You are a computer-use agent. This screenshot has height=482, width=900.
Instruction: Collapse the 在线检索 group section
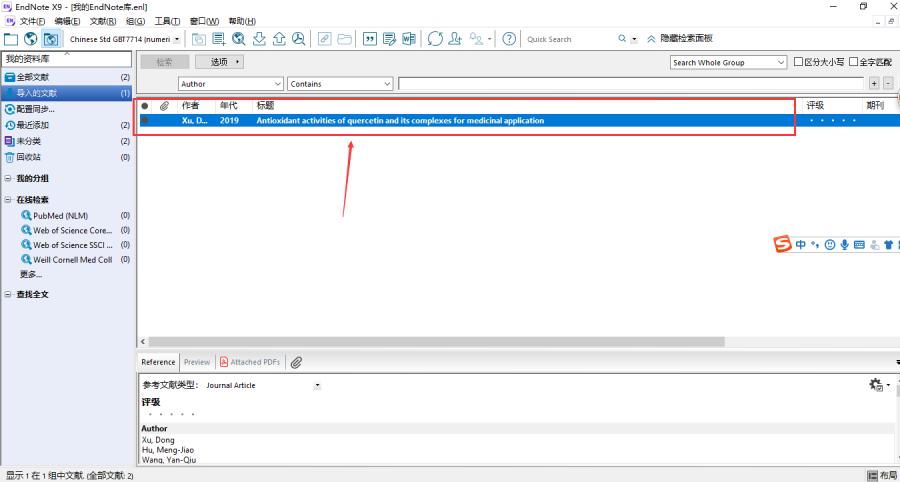point(9,199)
